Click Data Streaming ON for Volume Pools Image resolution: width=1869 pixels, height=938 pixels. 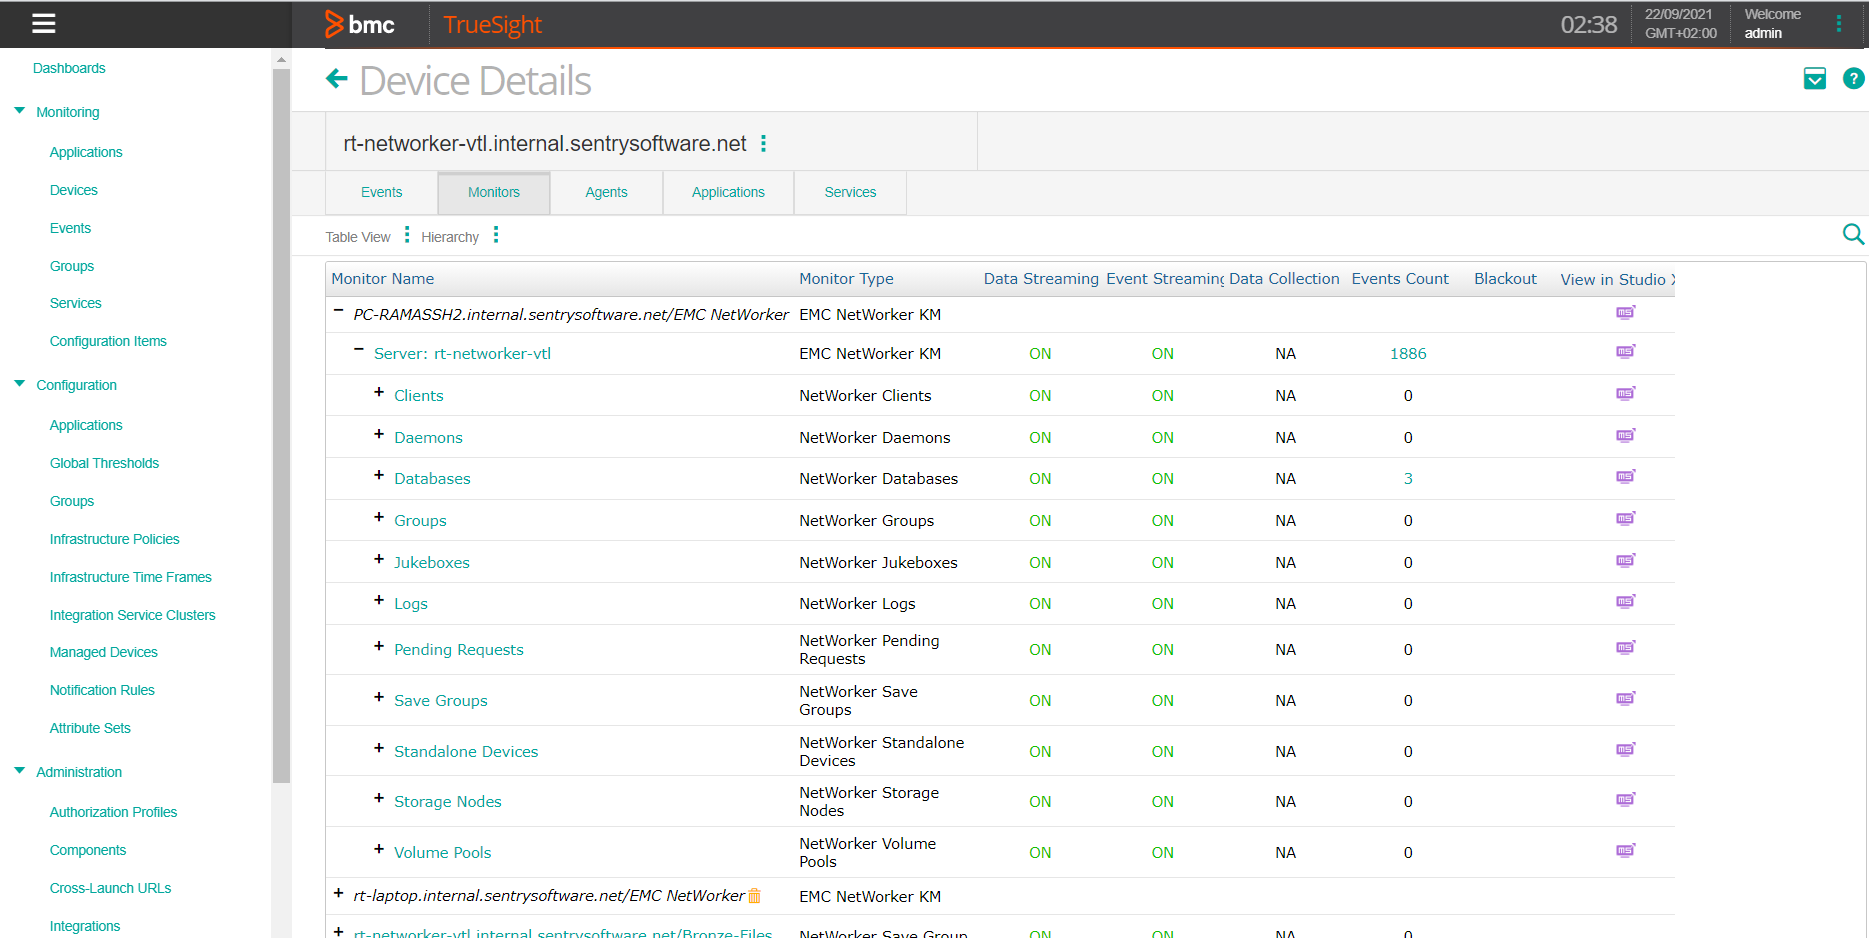(x=1040, y=852)
